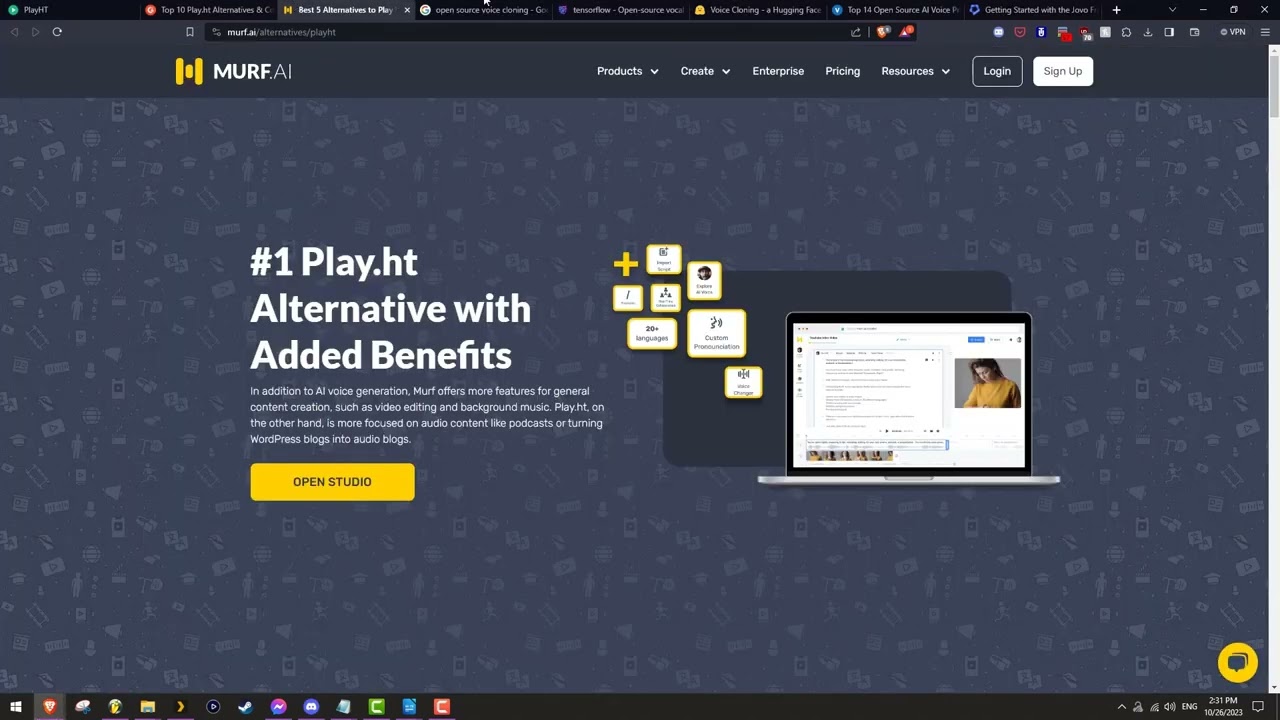Switch to Voice Cloning Hugging Face tab
The image size is (1280, 720).
(x=758, y=10)
